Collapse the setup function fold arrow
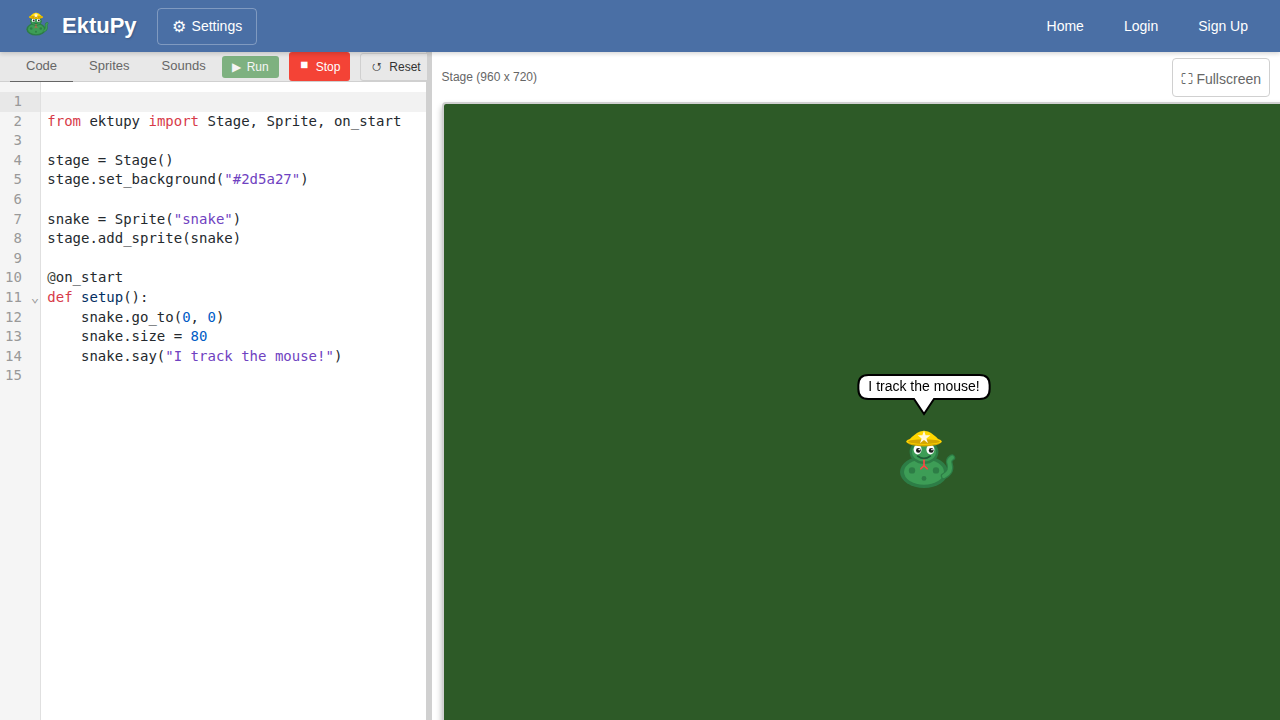 pos(35,299)
